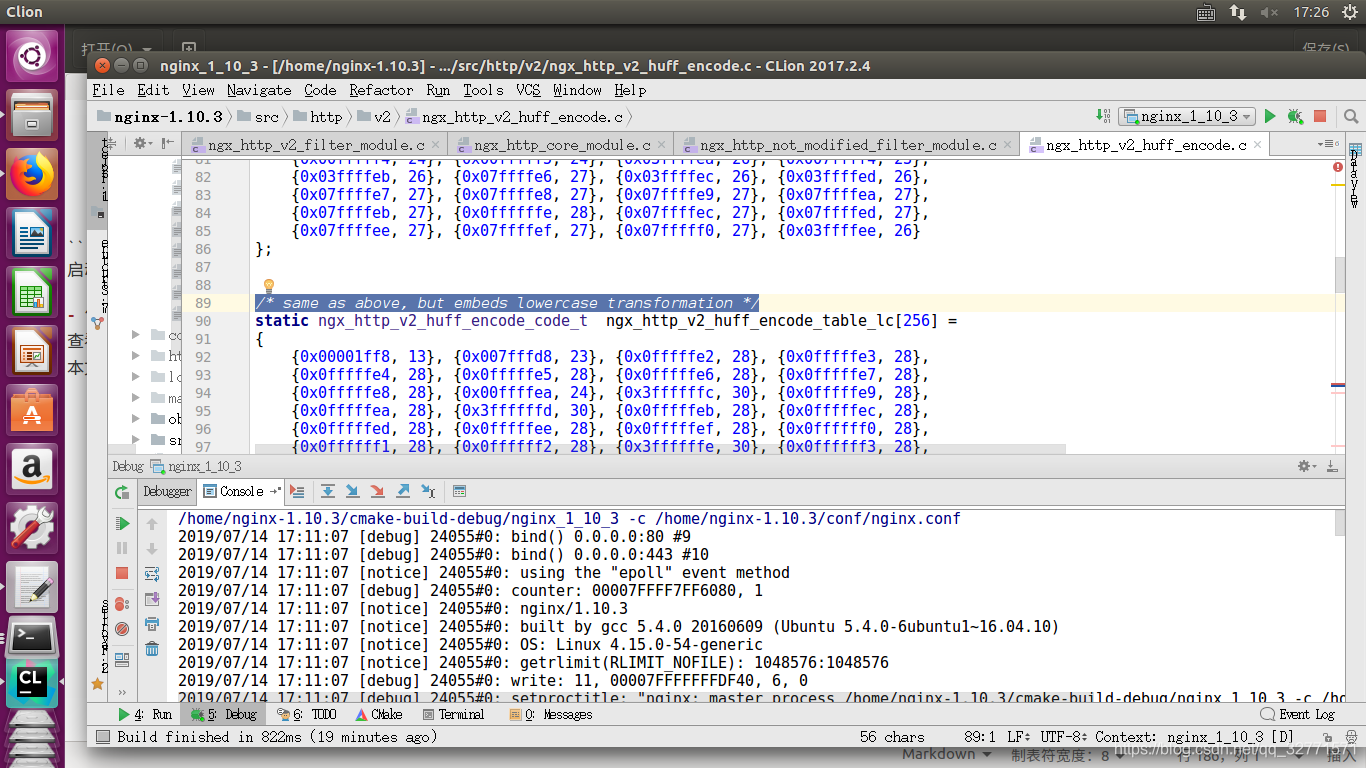1366x768 pixels.
Task: Restore layout icon in Debug panel
Action: (x=122, y=660)
